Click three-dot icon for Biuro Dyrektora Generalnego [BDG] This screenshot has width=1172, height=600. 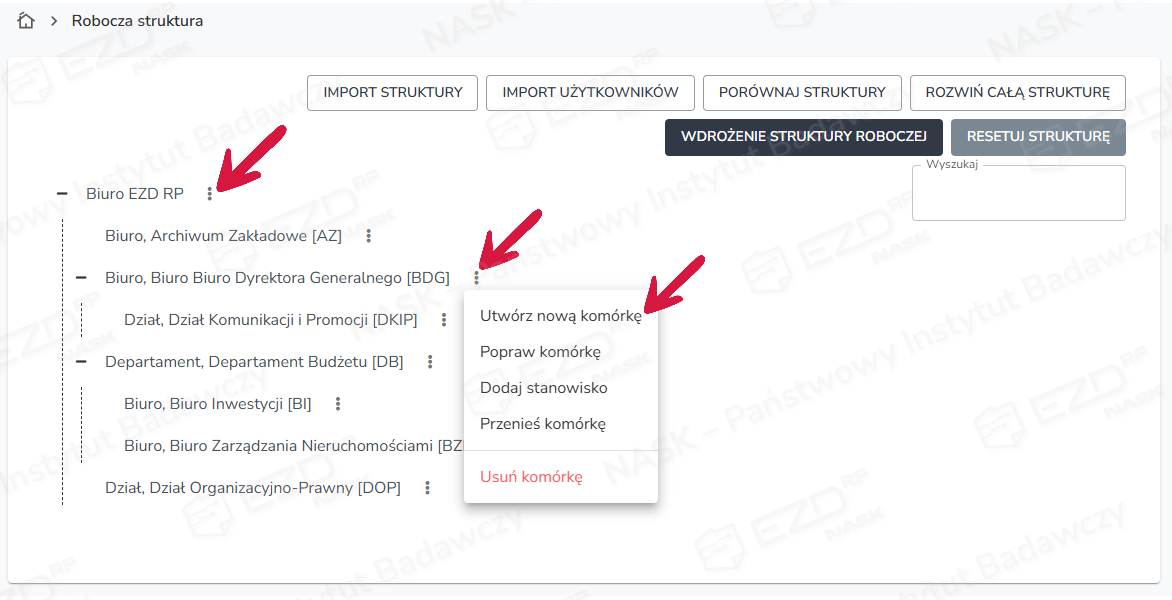point(476,278)
